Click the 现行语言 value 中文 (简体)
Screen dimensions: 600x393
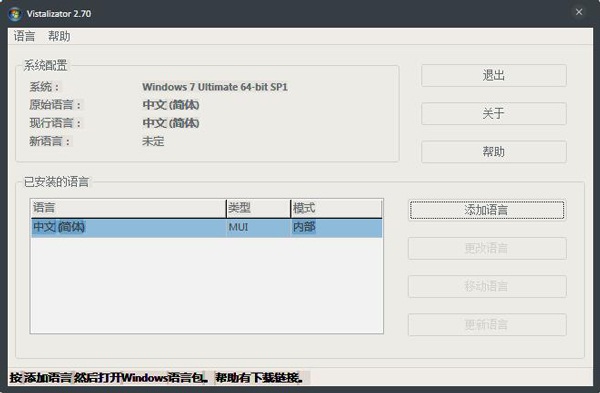171,123
